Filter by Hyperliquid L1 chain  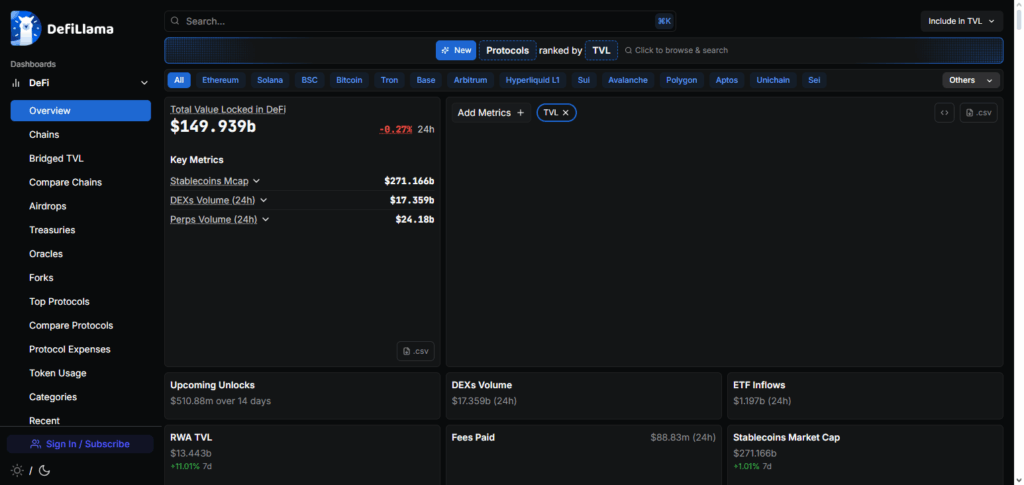(532, 80)
